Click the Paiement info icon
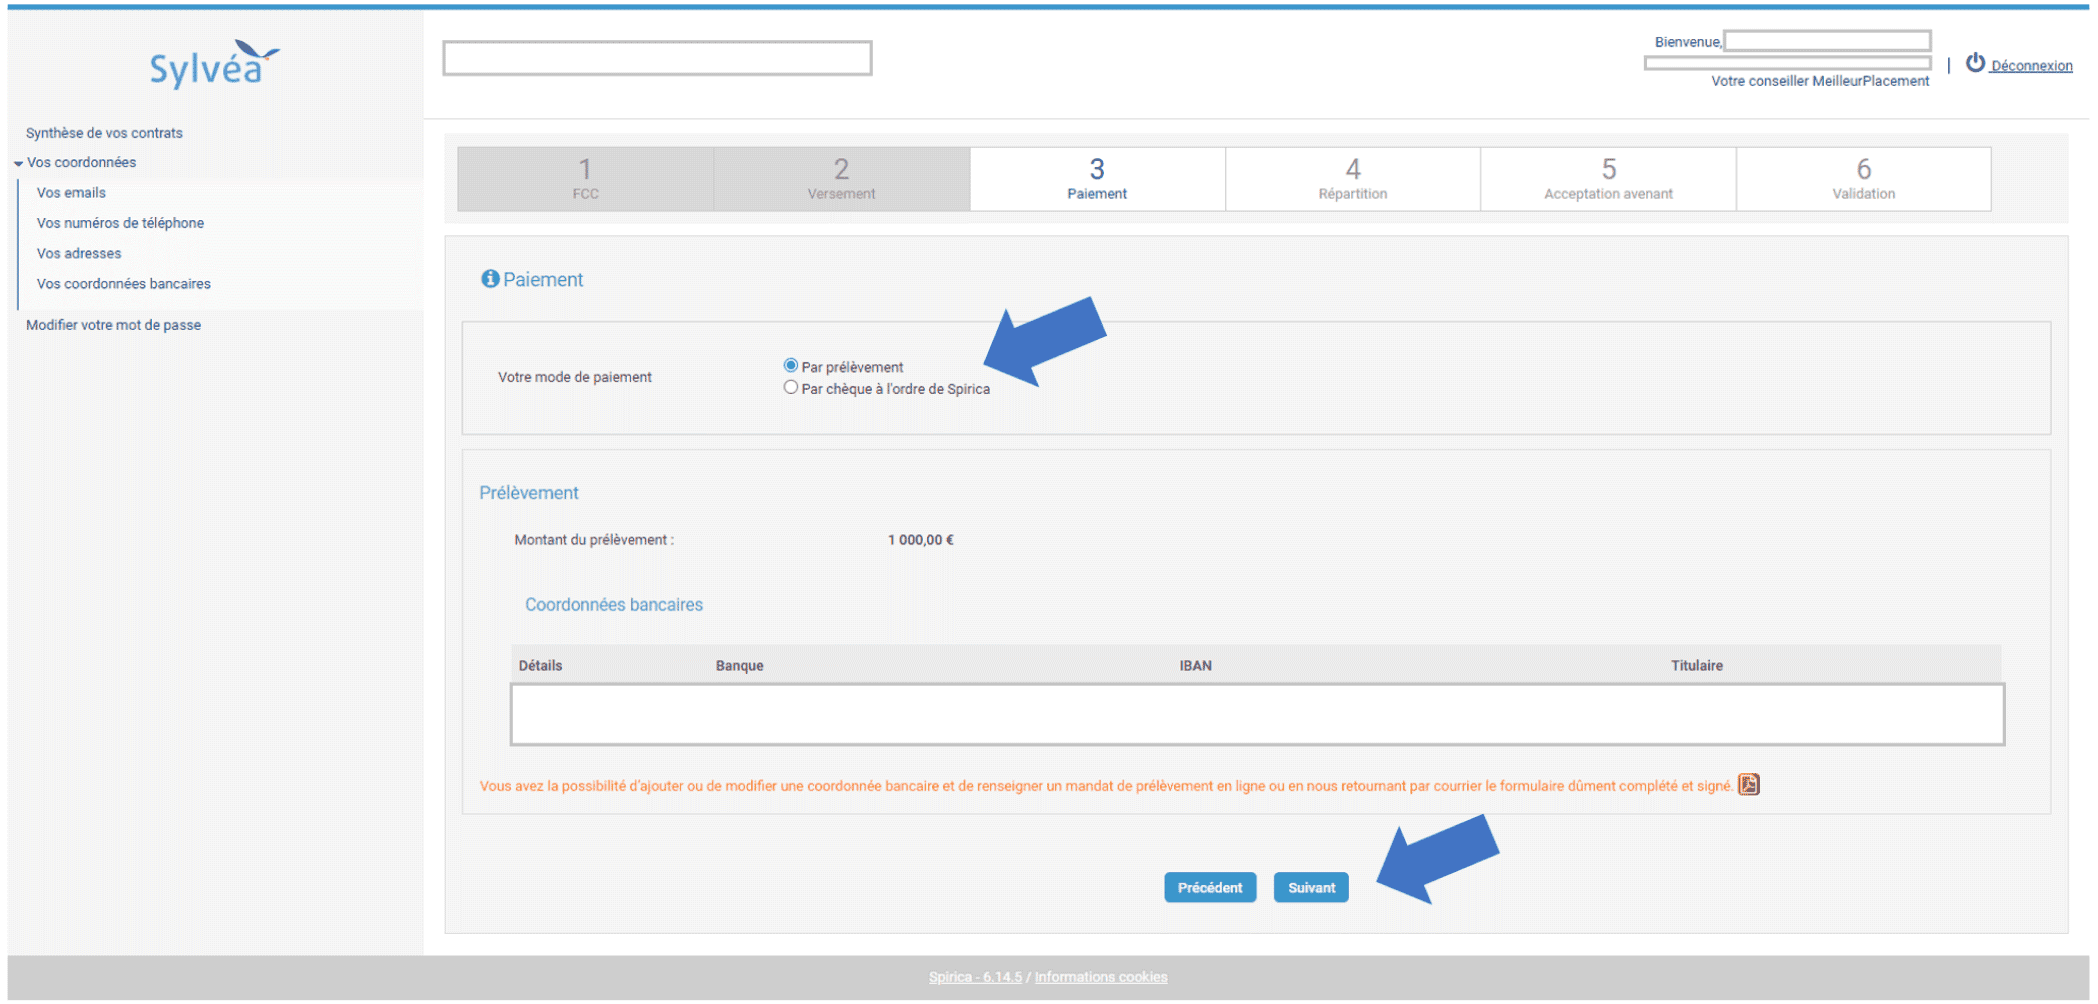The image size is (2098, 1004). click(x=490, y=279)
